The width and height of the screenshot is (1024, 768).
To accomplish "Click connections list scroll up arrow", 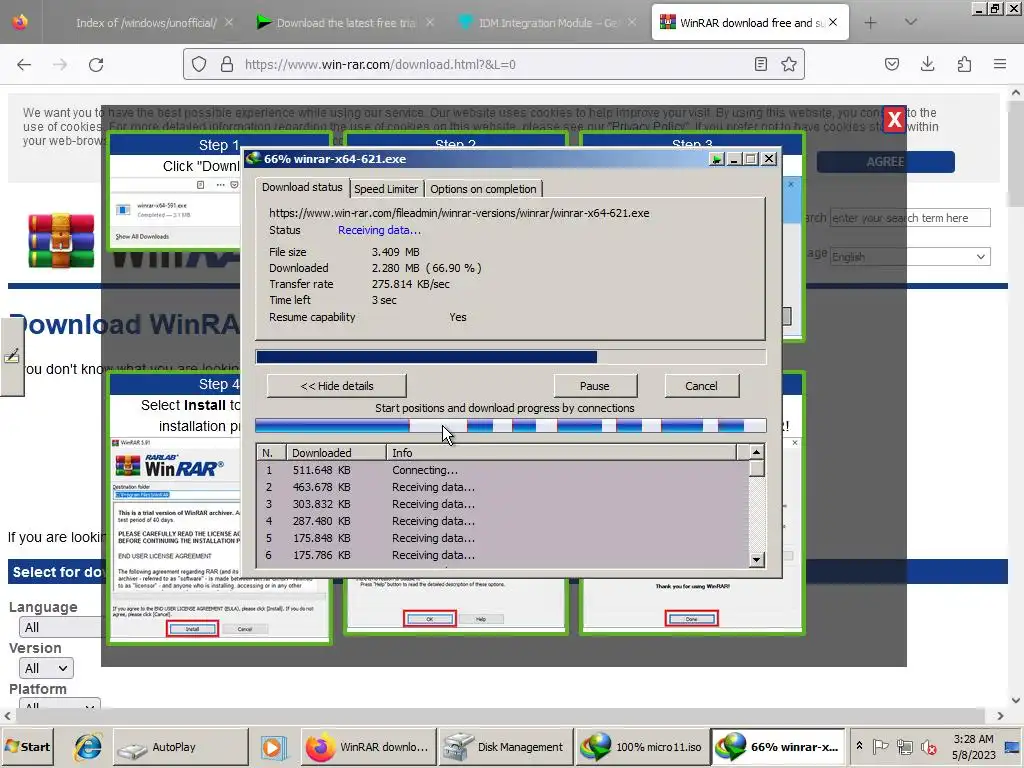I will coord(756,452).
